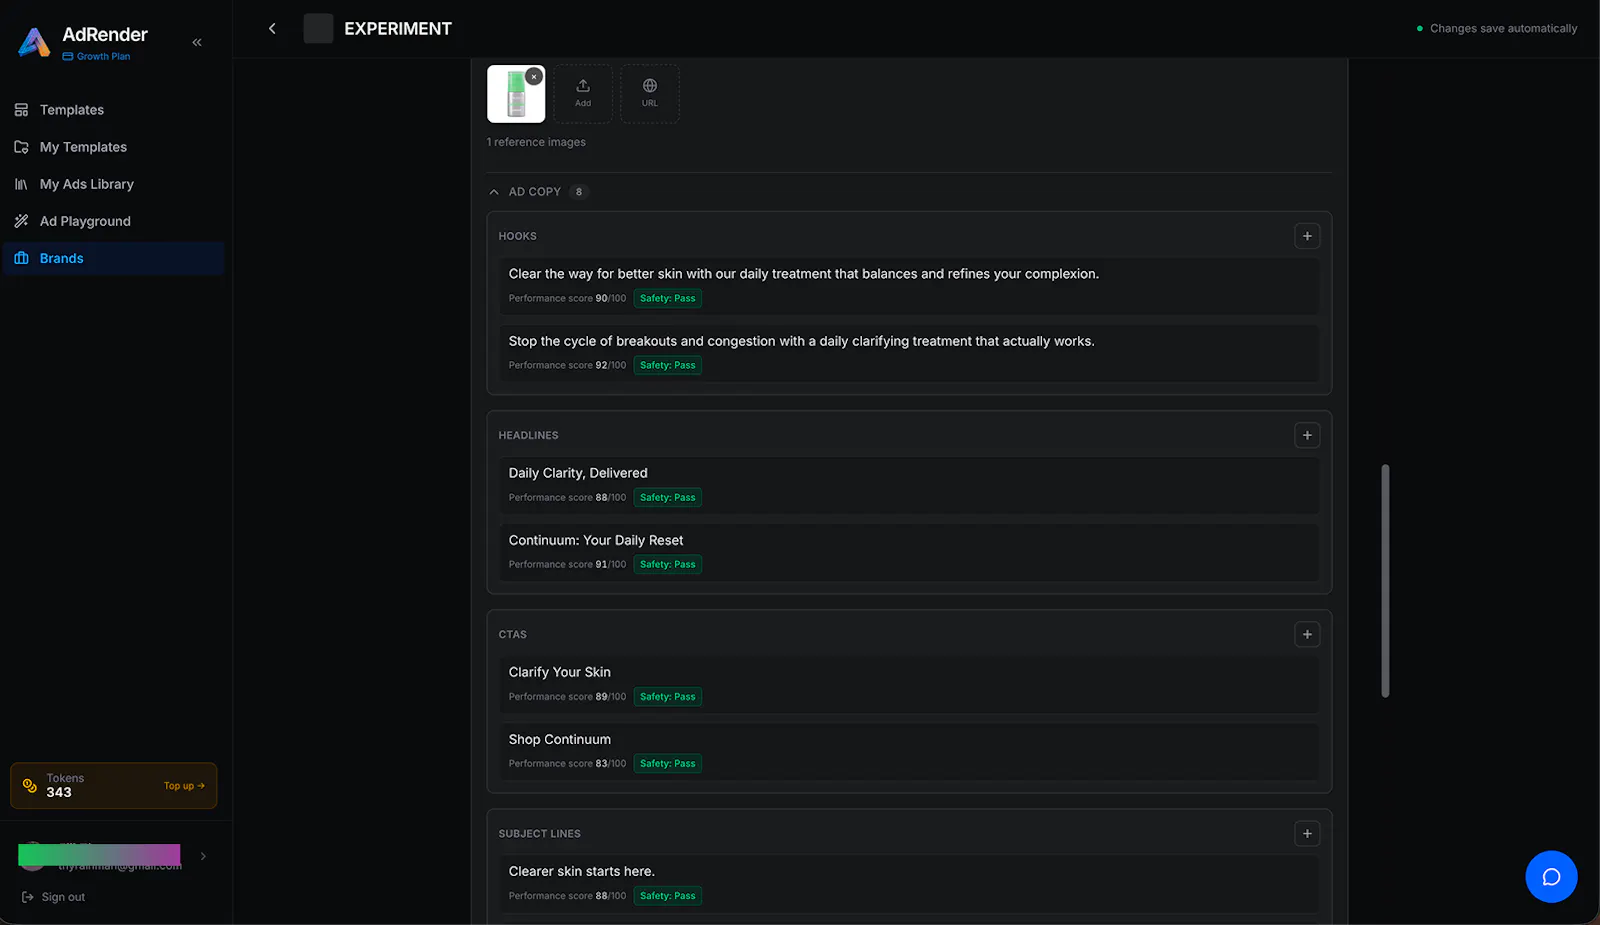Click Safety: Pass badge on 'Shop Continuum'
This screenshot has width=1600, height=925.
(668, 763)
